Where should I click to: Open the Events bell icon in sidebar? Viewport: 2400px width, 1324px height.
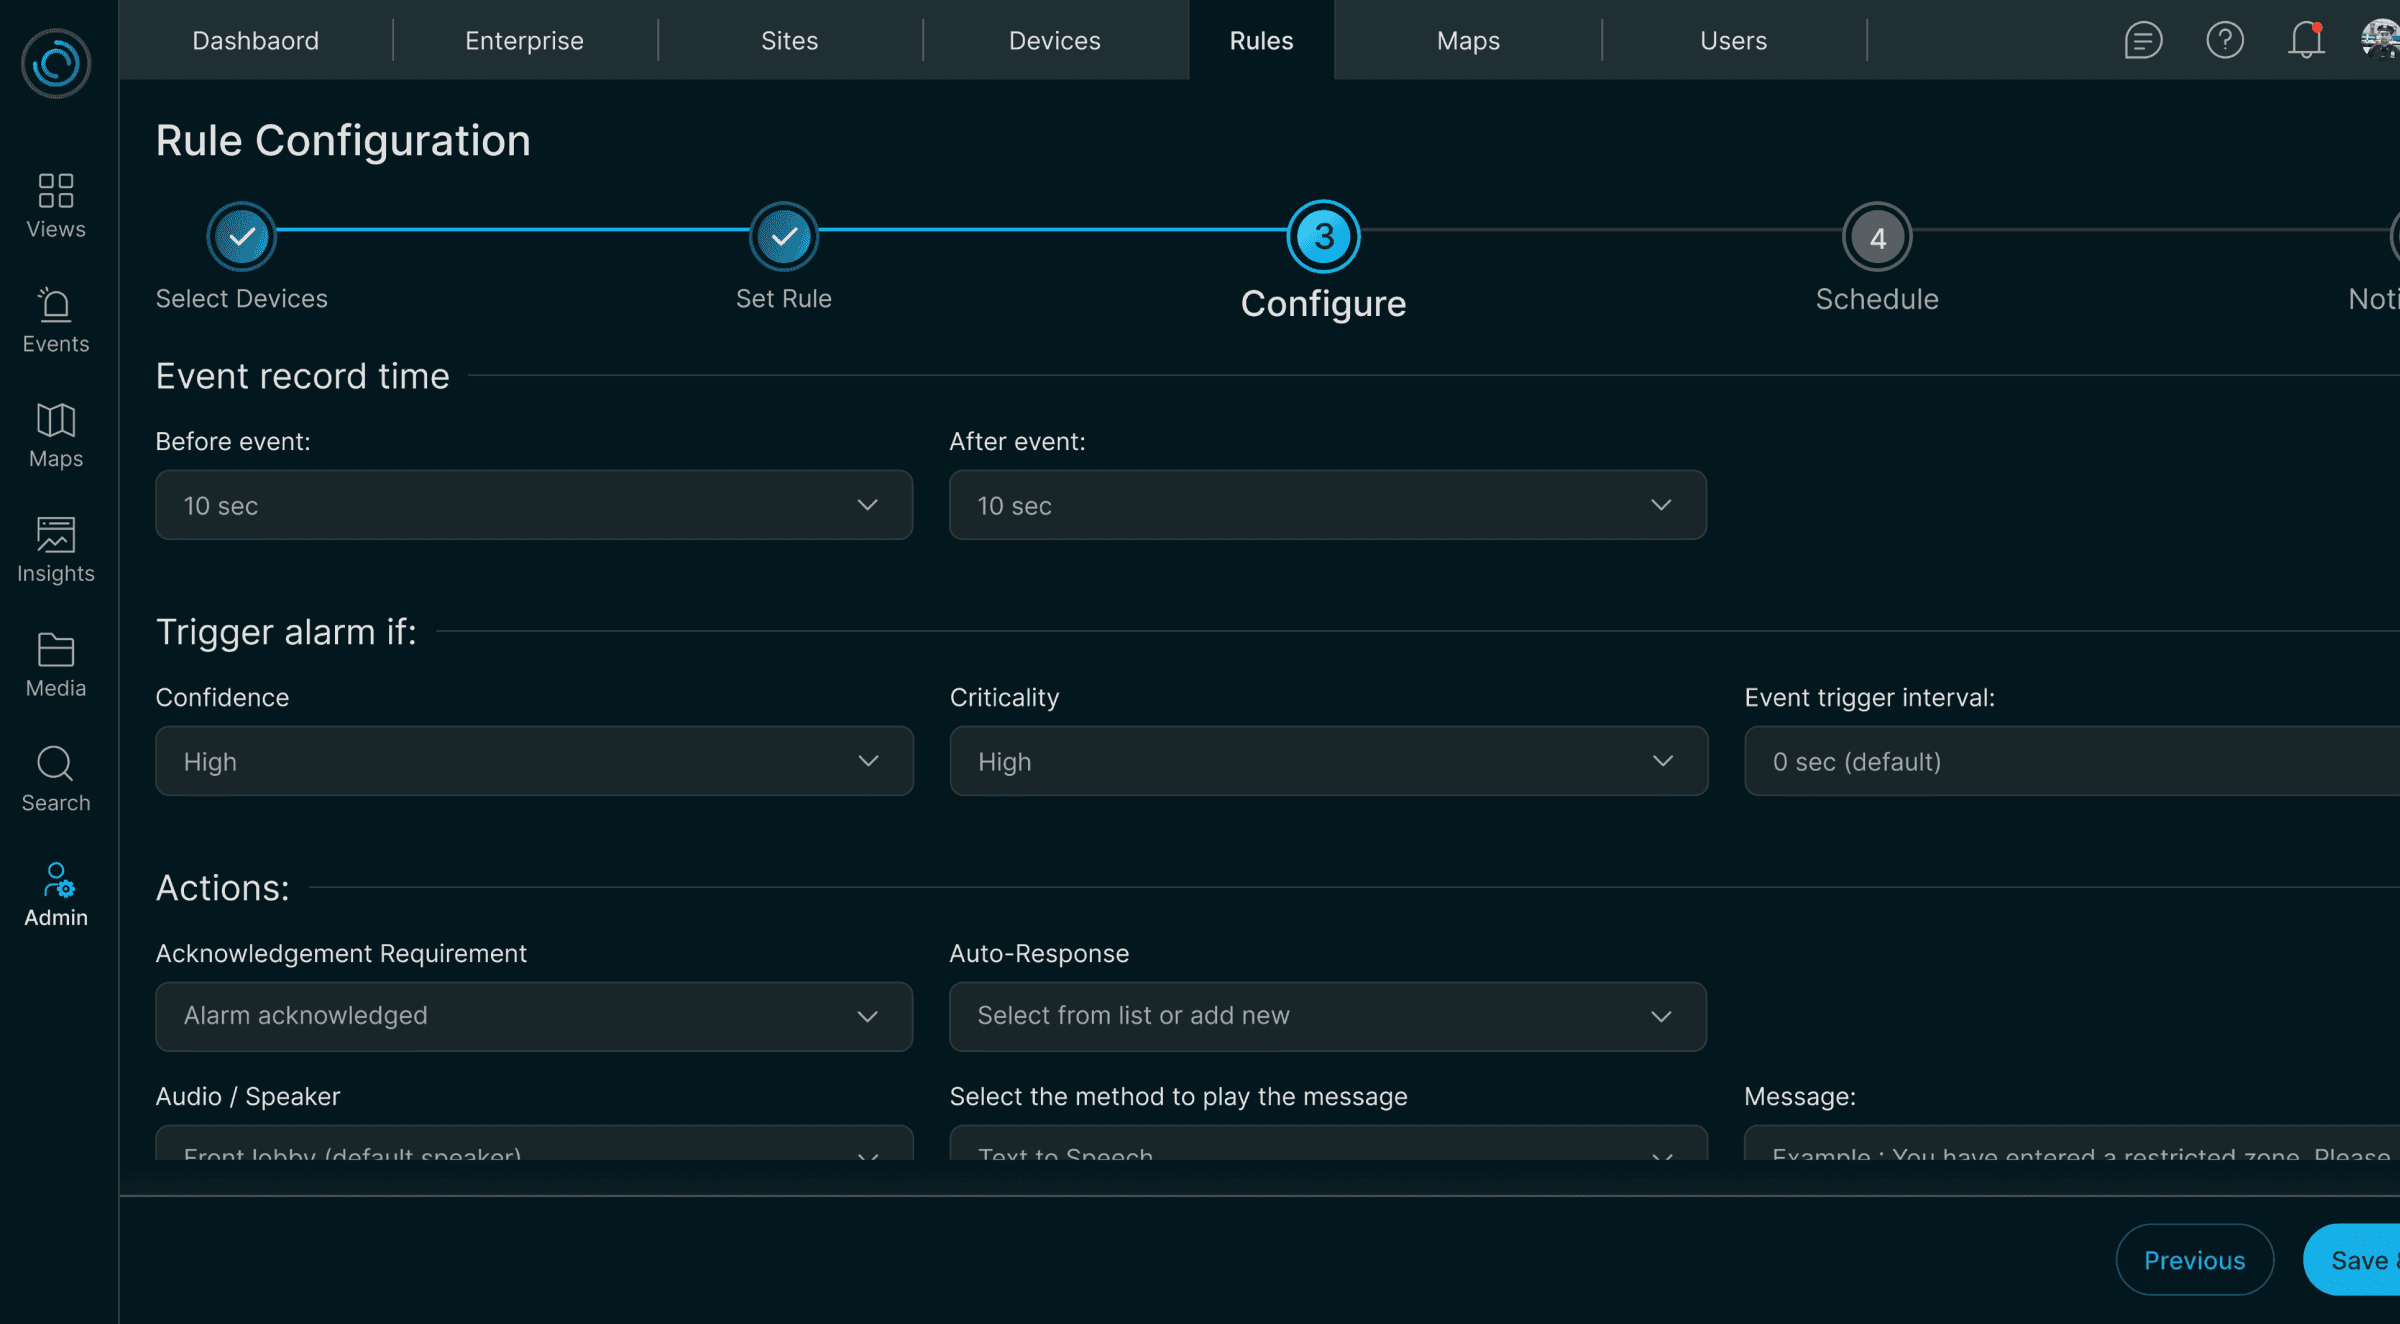(56, 306)
